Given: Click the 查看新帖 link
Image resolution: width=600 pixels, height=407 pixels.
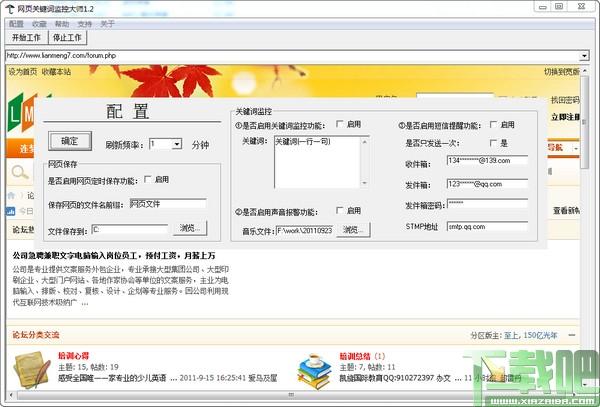Looking at the screenshot, I should [x=566, y=211].
